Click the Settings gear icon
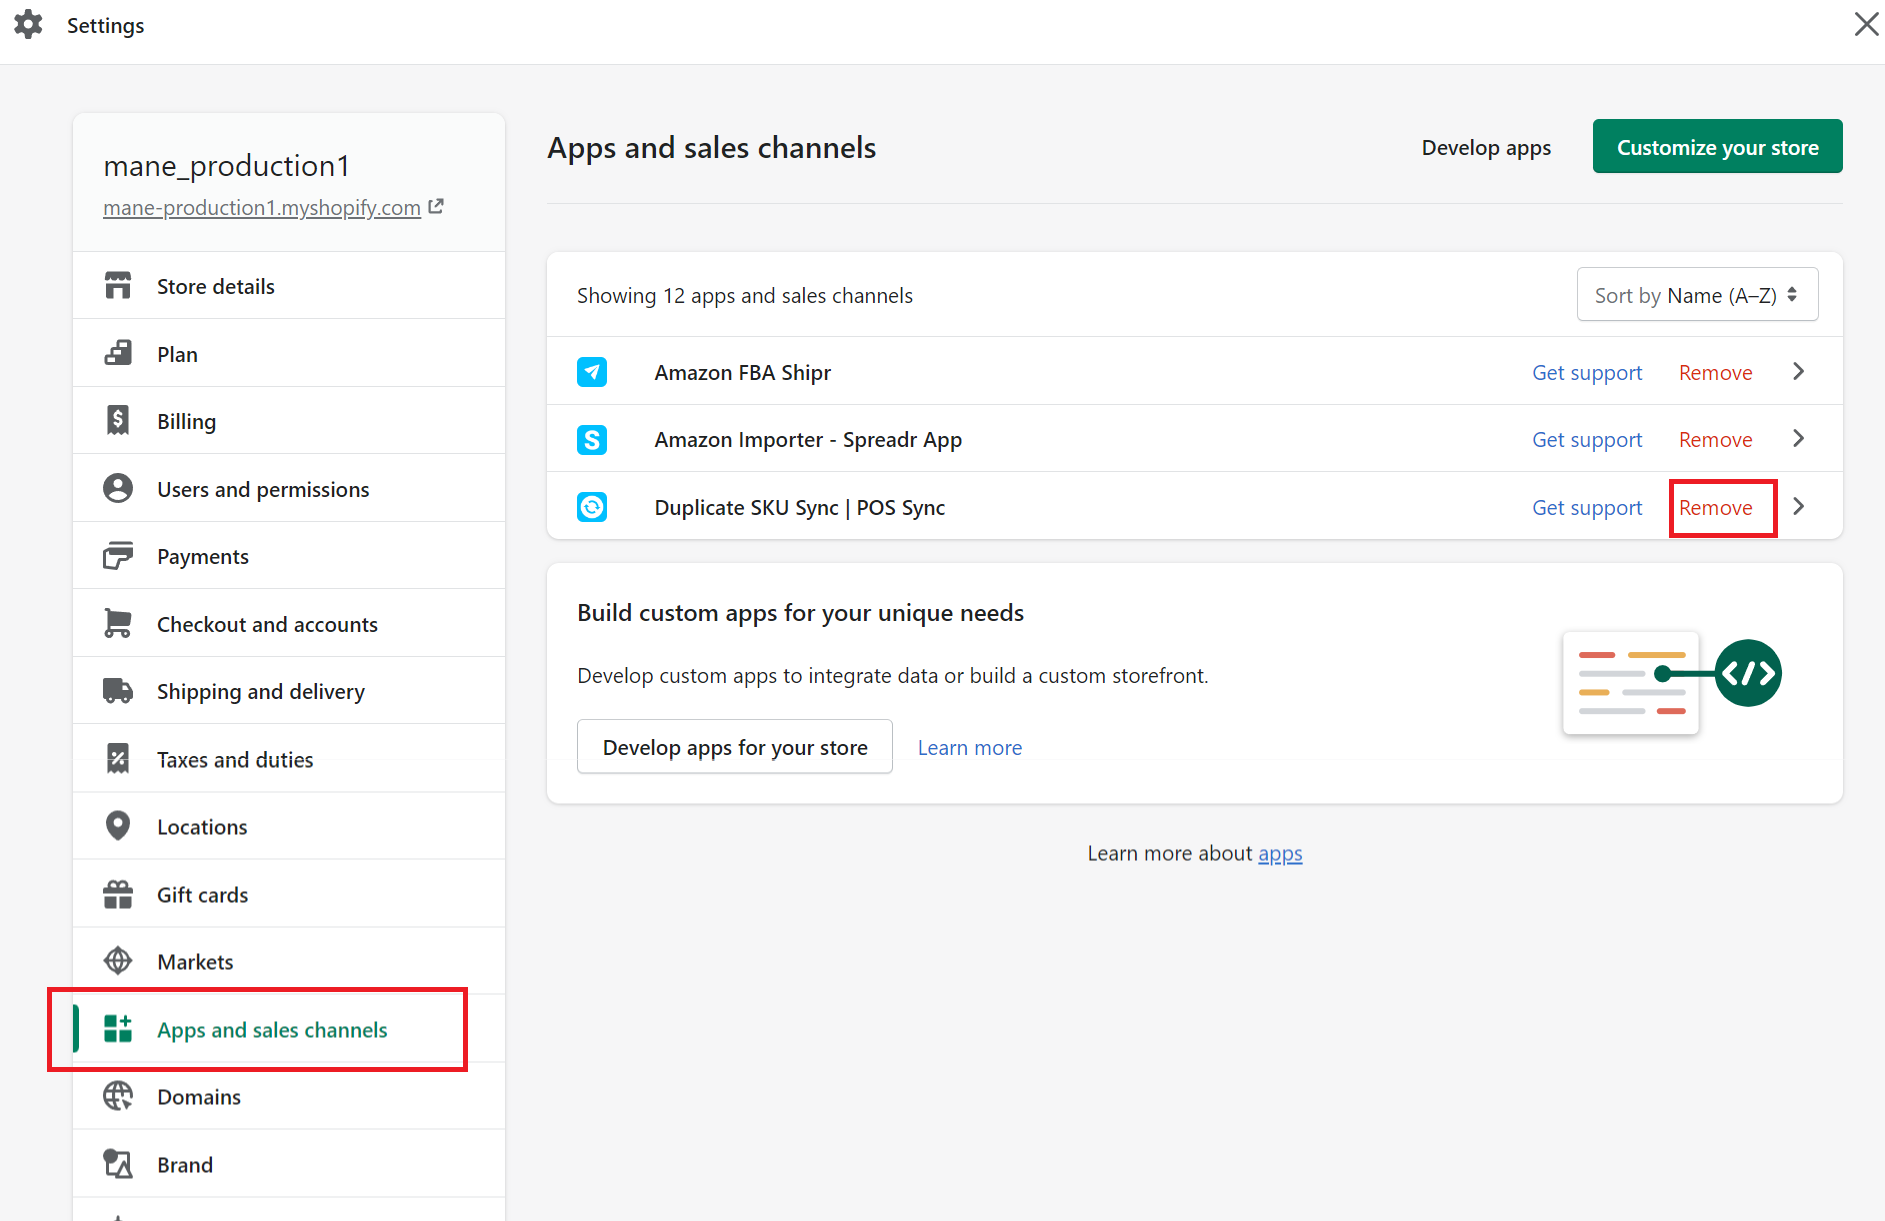 [x=28, y=25]
